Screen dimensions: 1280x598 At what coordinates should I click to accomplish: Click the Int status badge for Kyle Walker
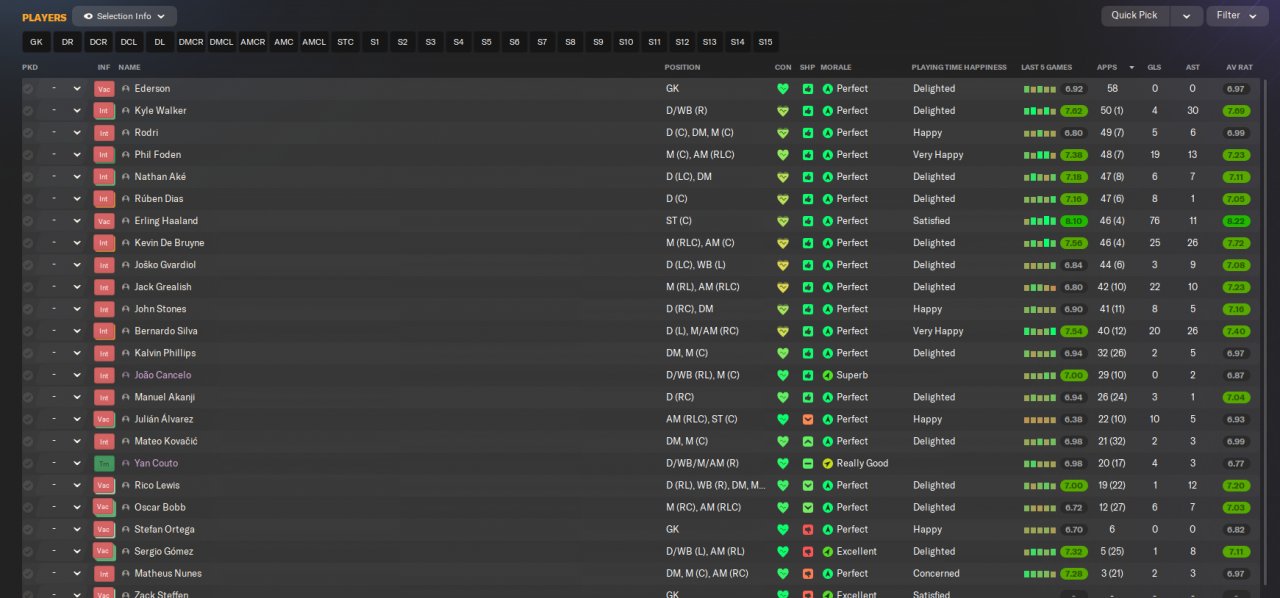click(104, 111)
